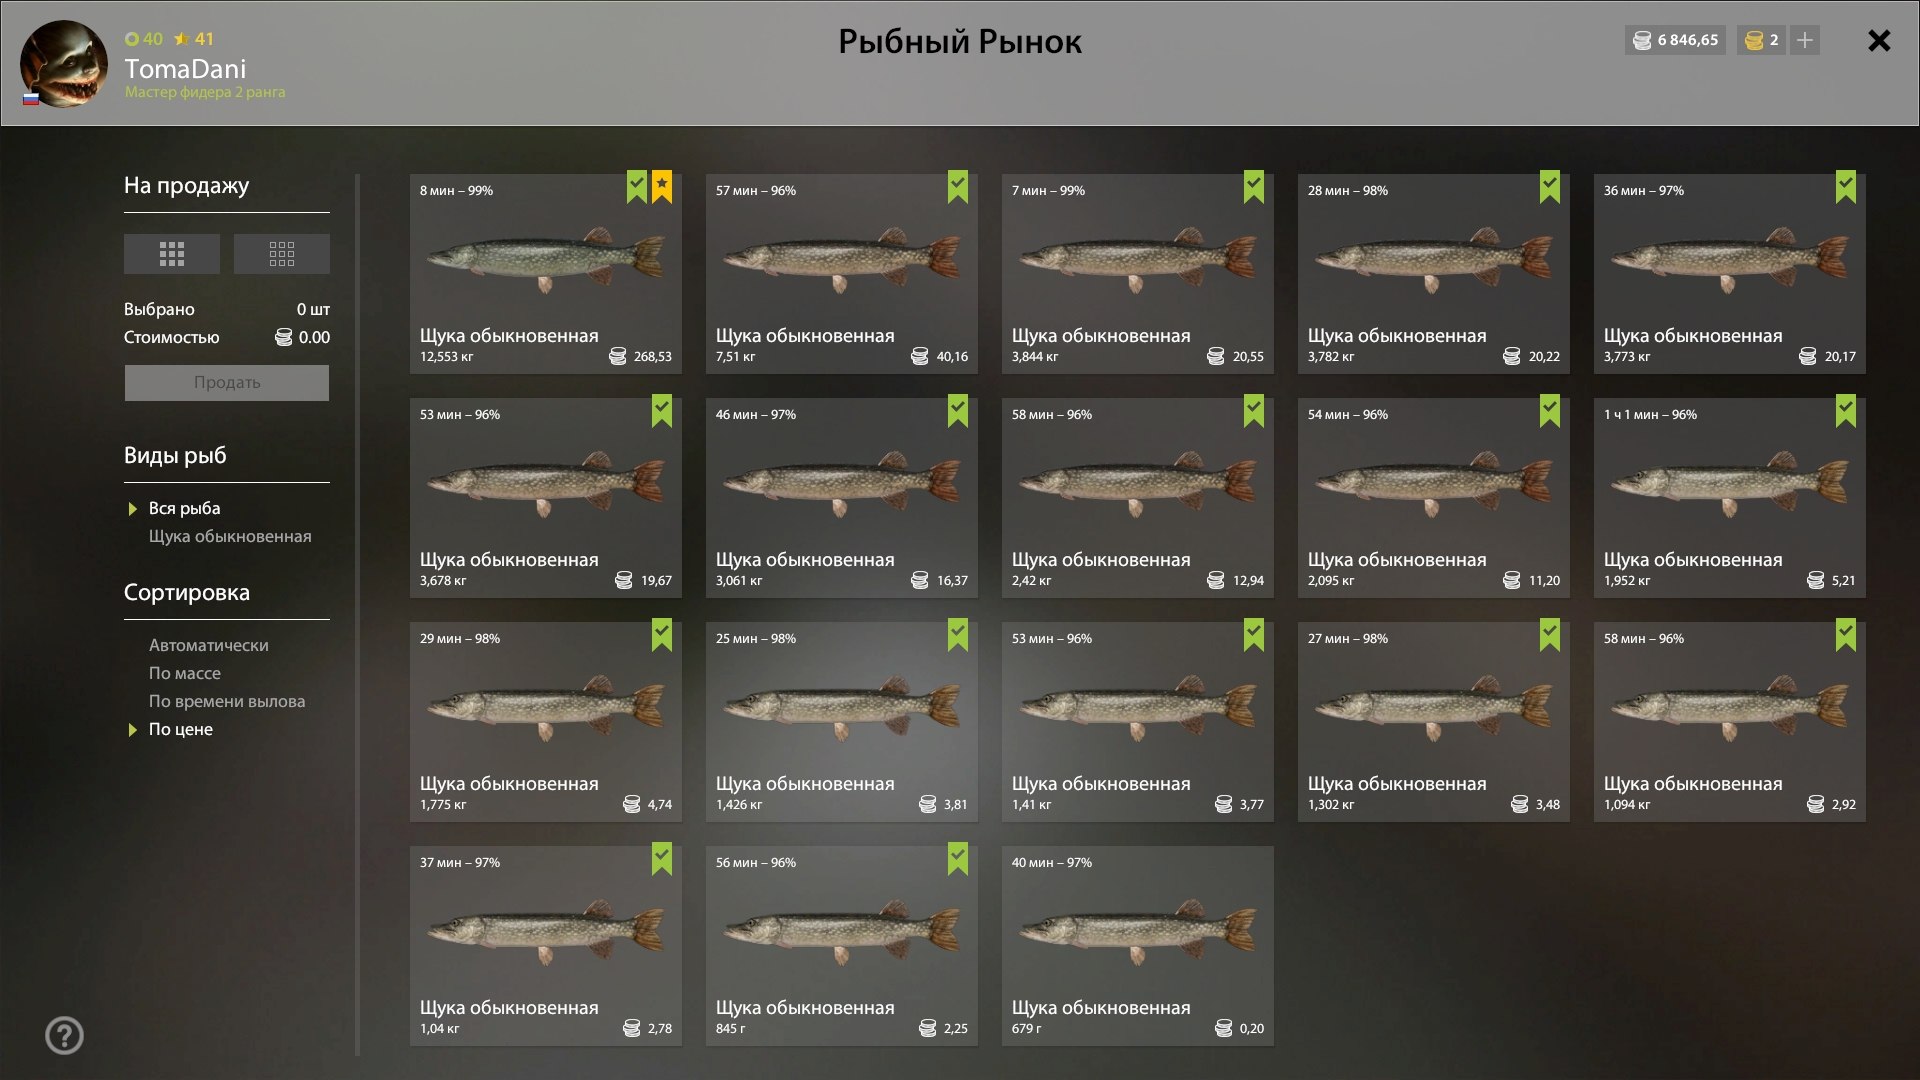Select the Вся рыба fish filter

coord(185,508)
